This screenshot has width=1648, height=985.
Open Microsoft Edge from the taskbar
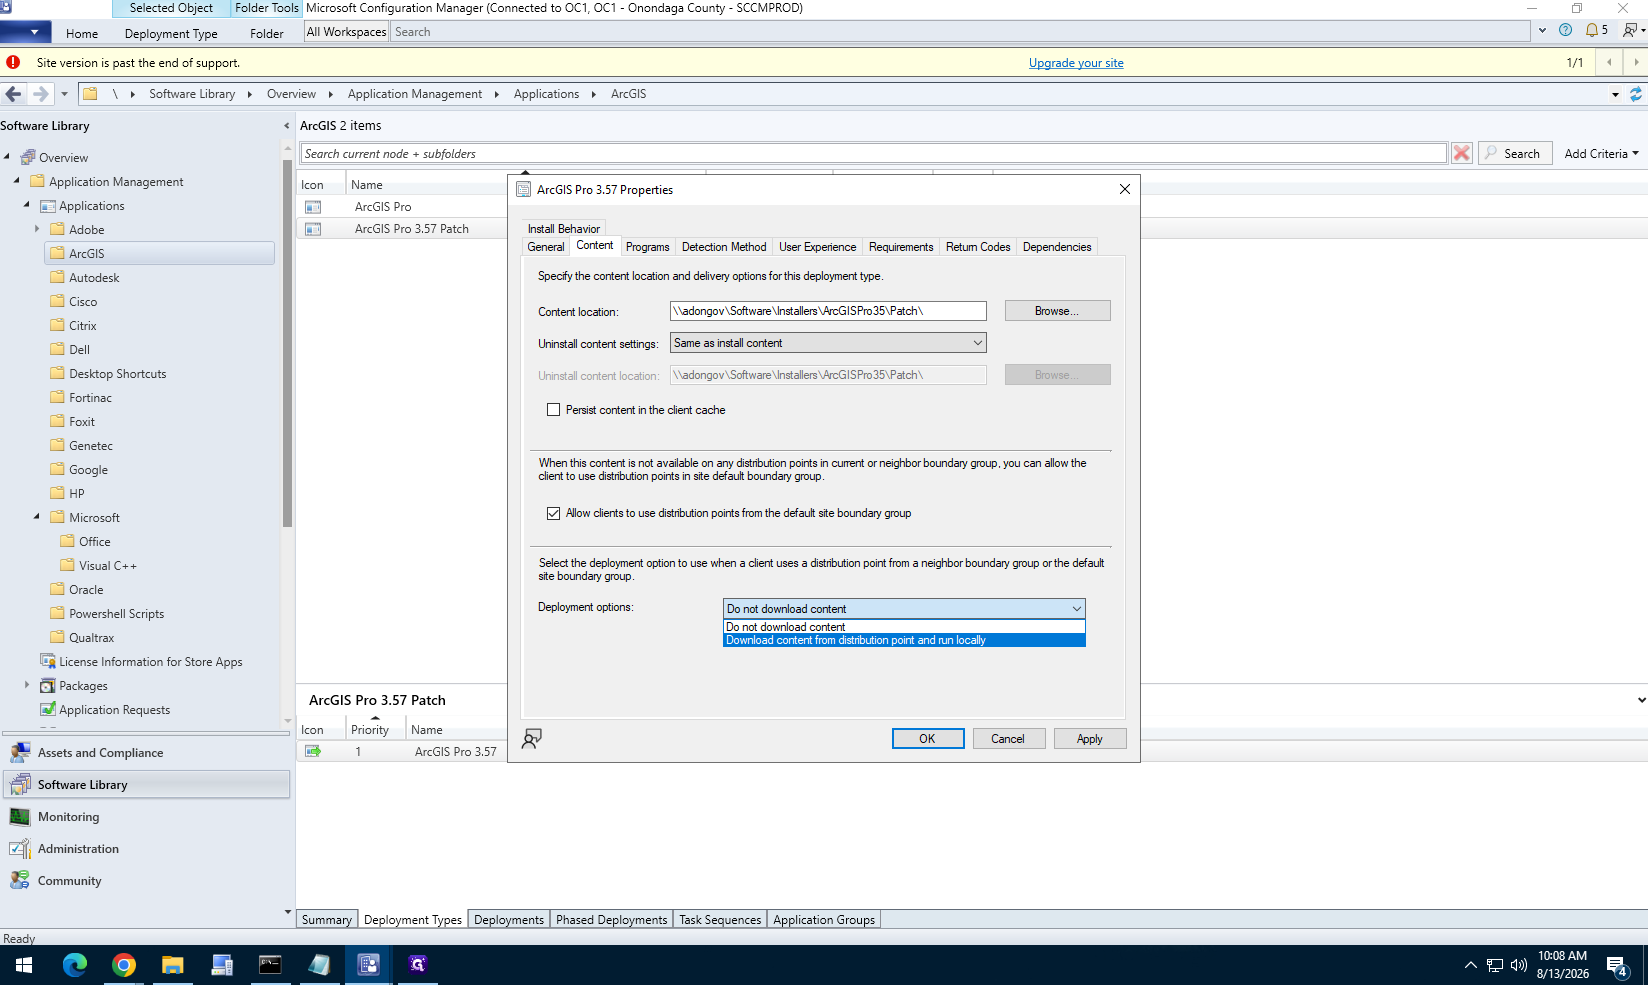click(75, 965)
